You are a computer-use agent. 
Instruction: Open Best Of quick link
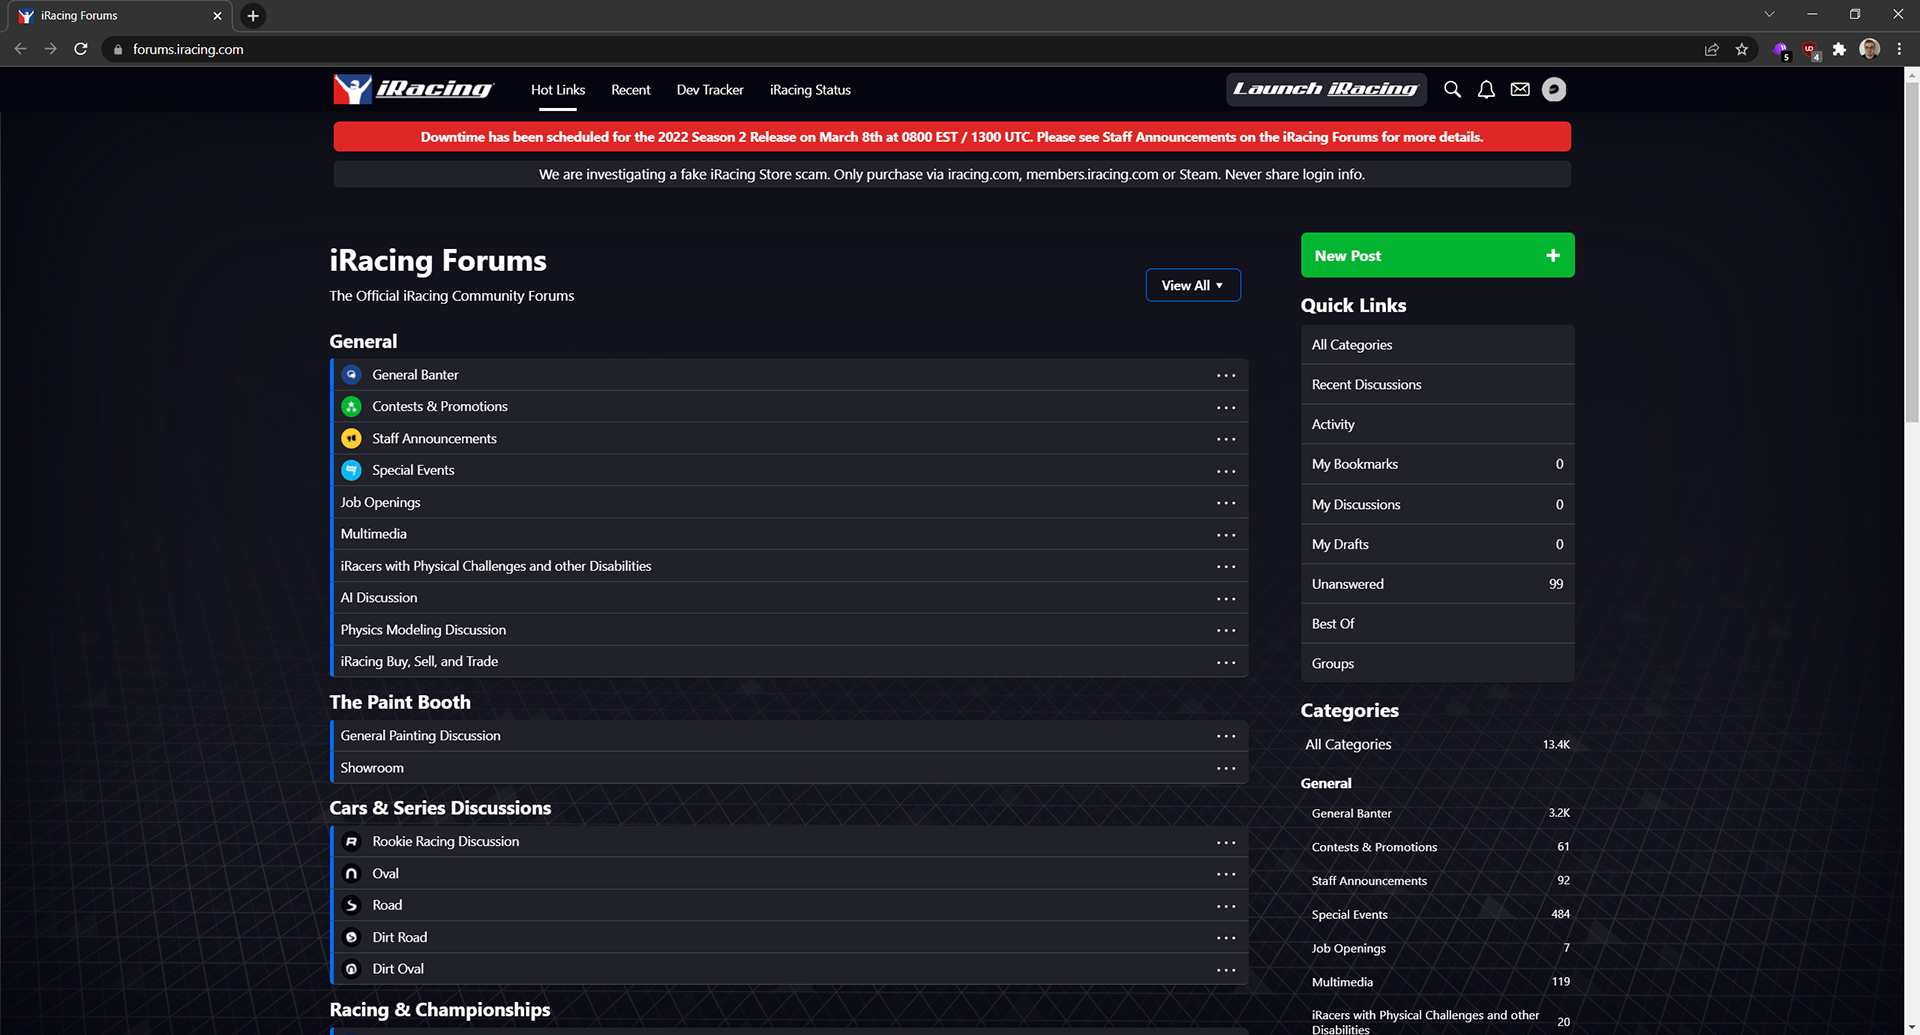1437,624
